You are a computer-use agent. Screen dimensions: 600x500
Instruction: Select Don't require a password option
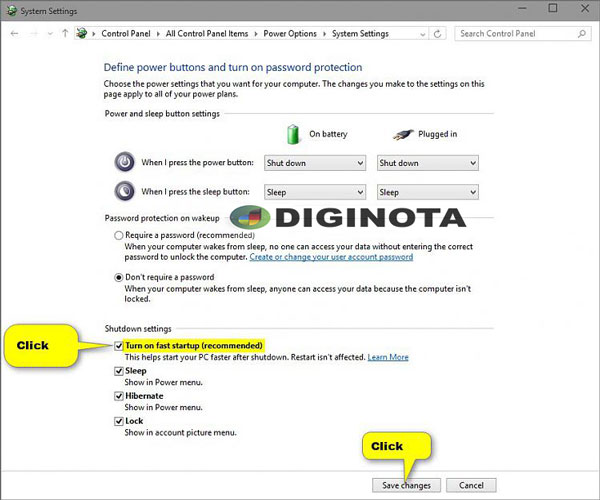point(119,277)
